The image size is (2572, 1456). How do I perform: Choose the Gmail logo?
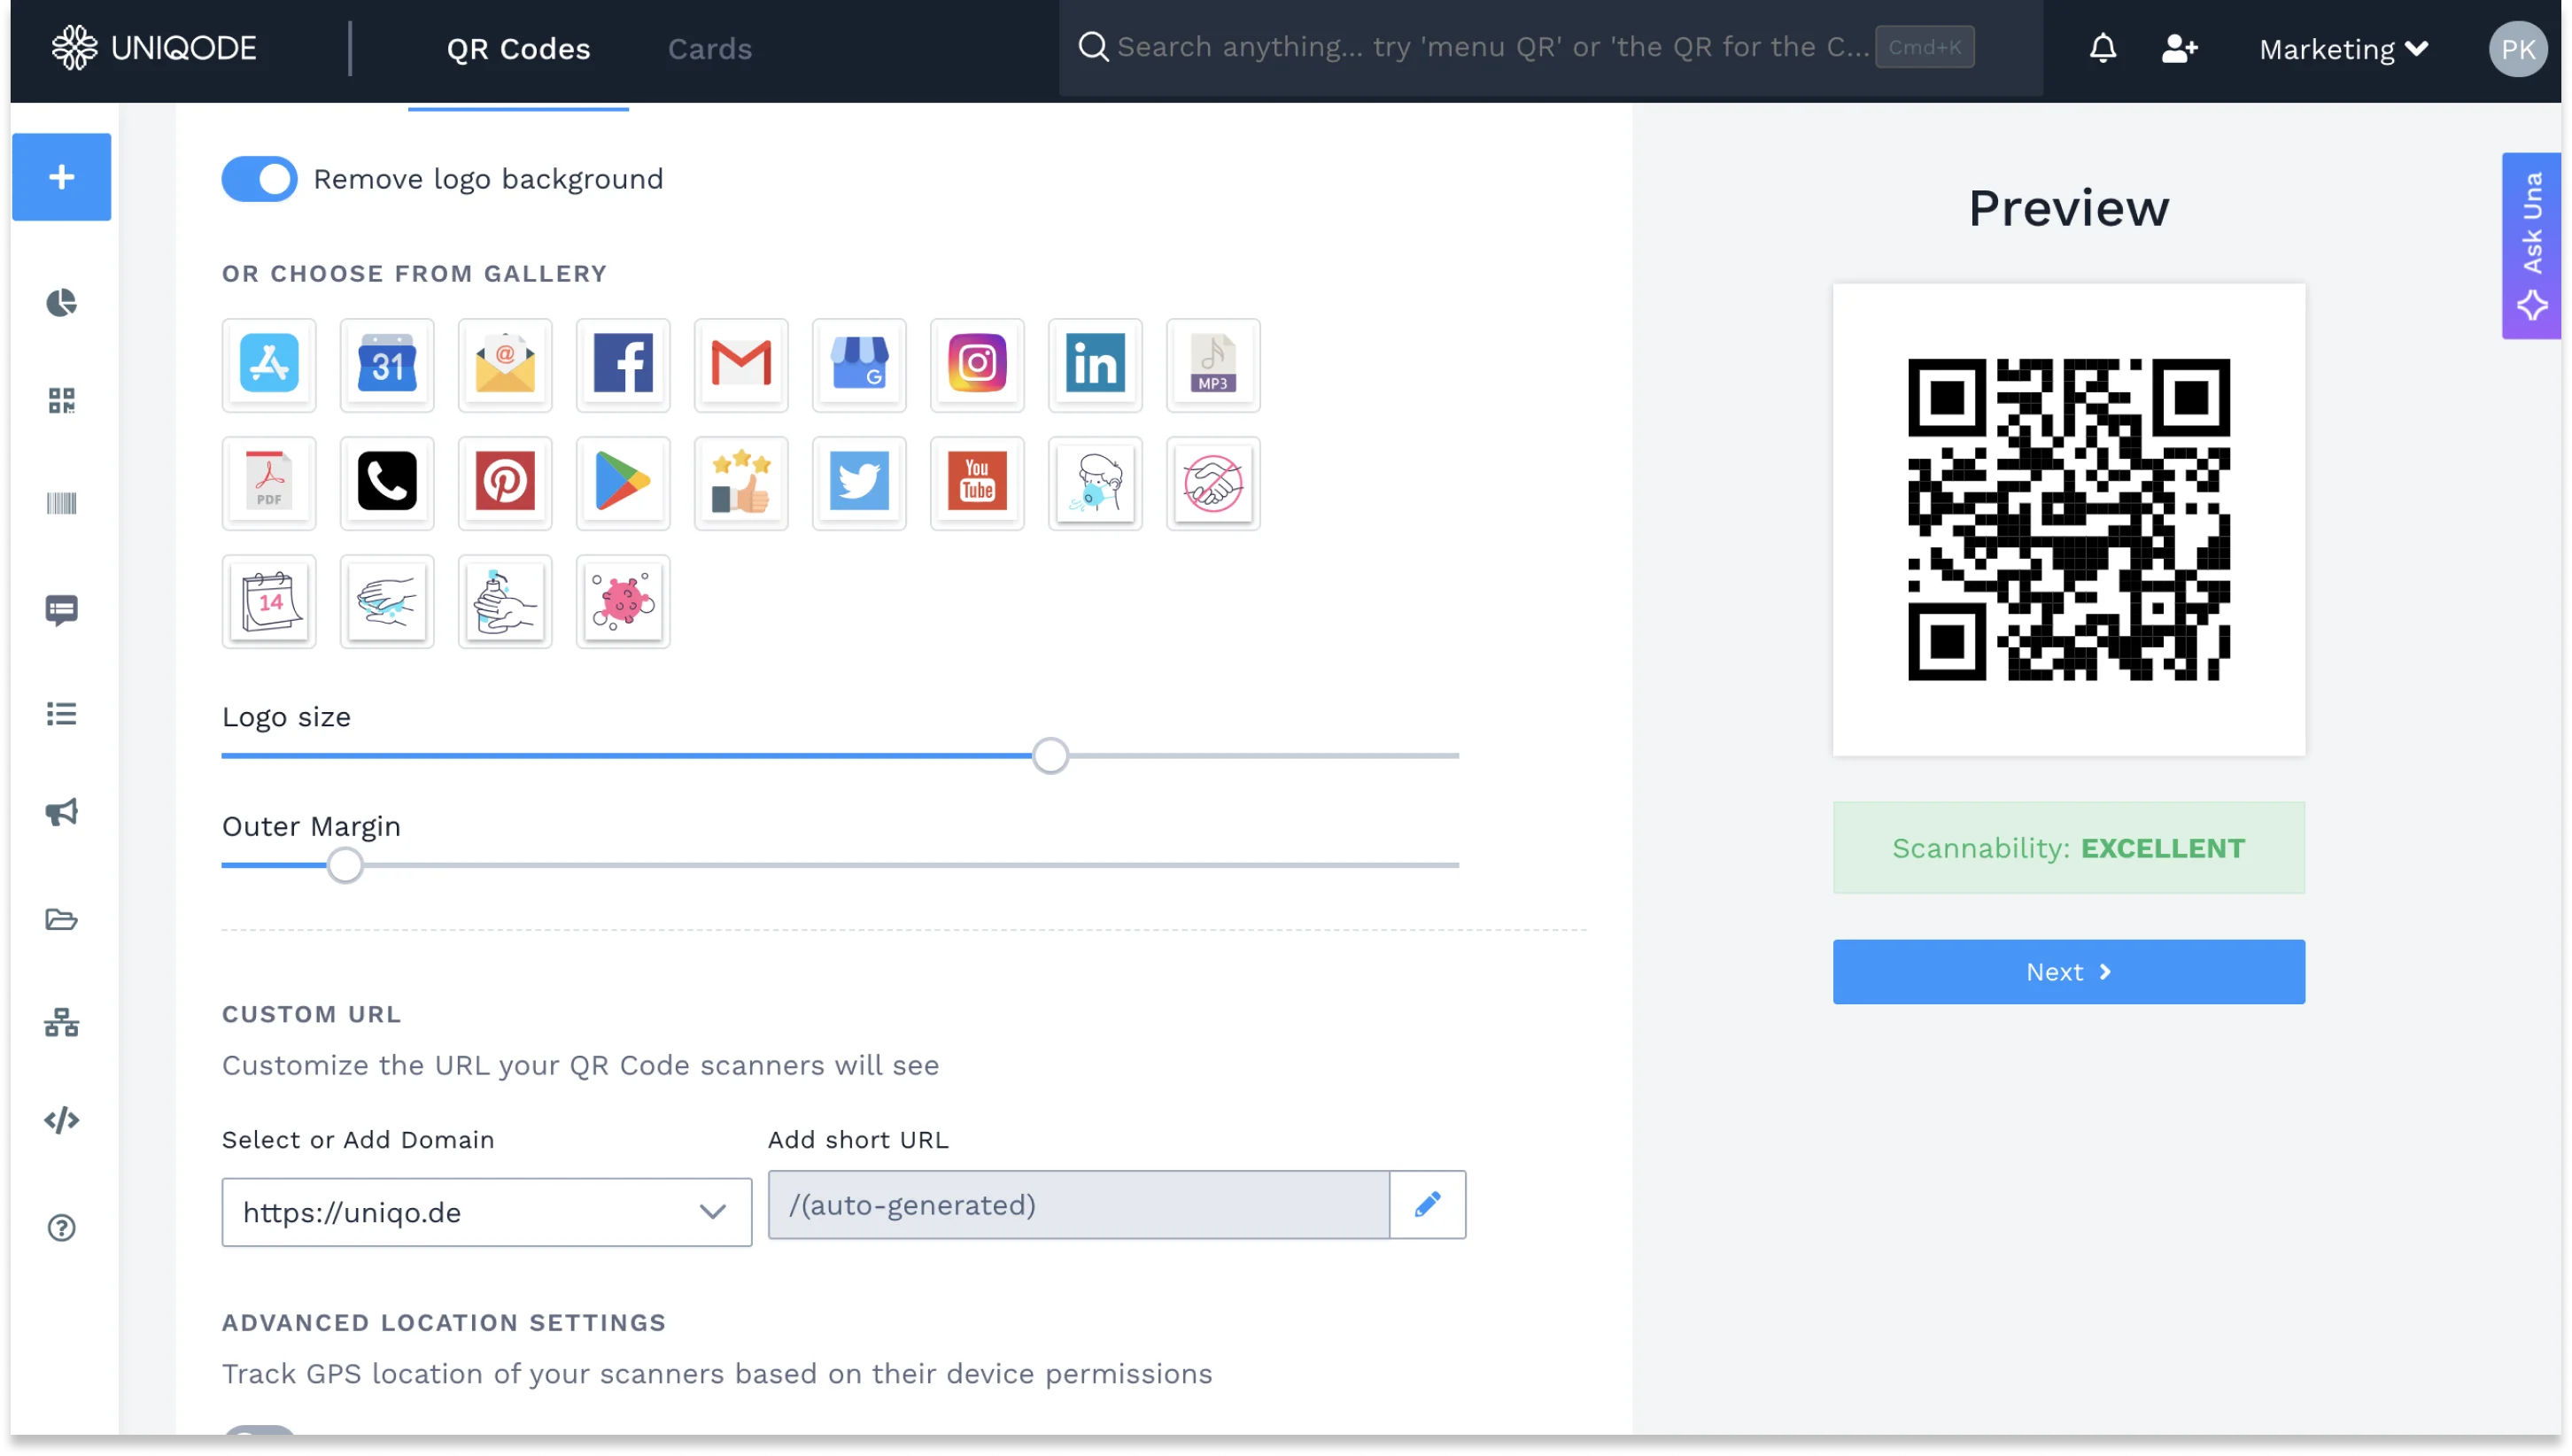coord(741,364)
